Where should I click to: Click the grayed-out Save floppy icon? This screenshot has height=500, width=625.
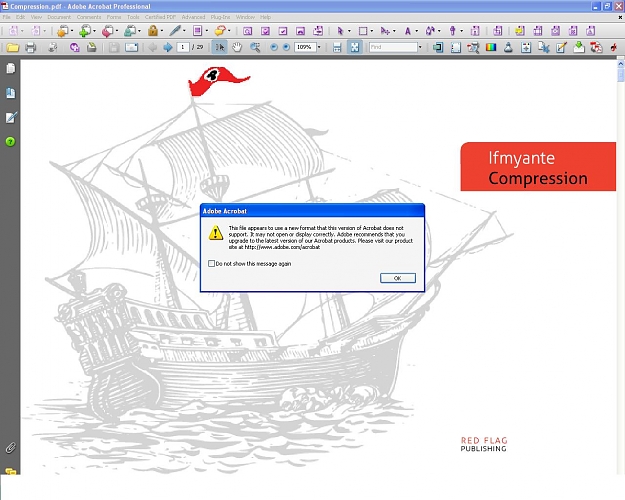tap(114, 47)
